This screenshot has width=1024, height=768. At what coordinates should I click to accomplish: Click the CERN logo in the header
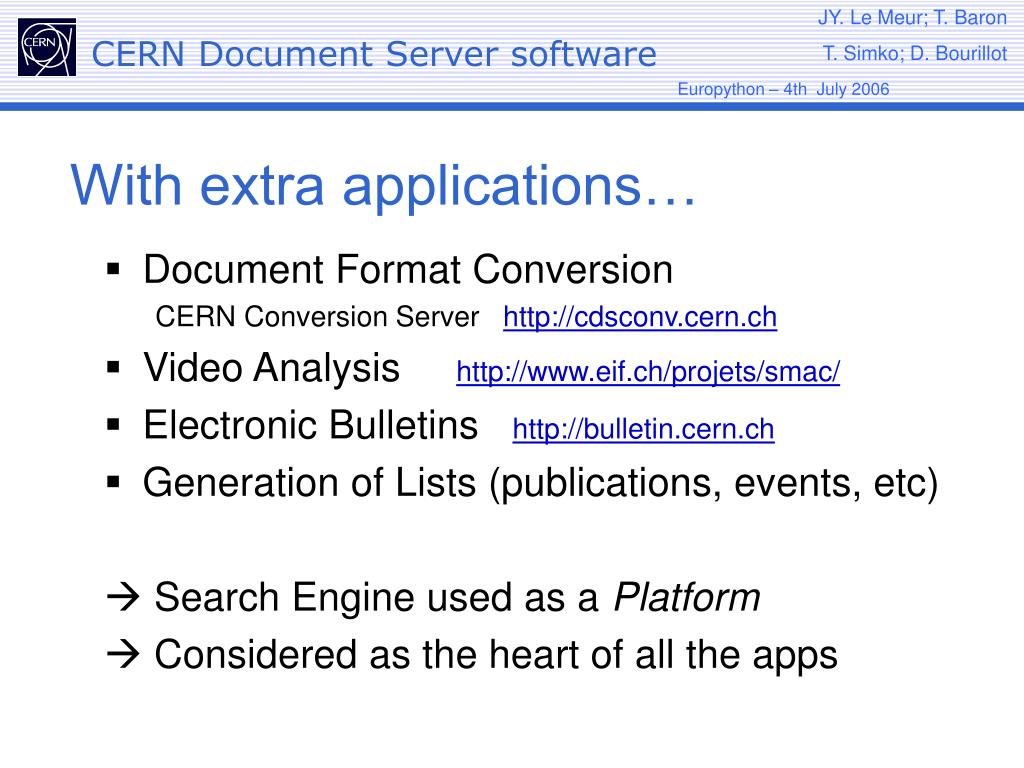47,47
